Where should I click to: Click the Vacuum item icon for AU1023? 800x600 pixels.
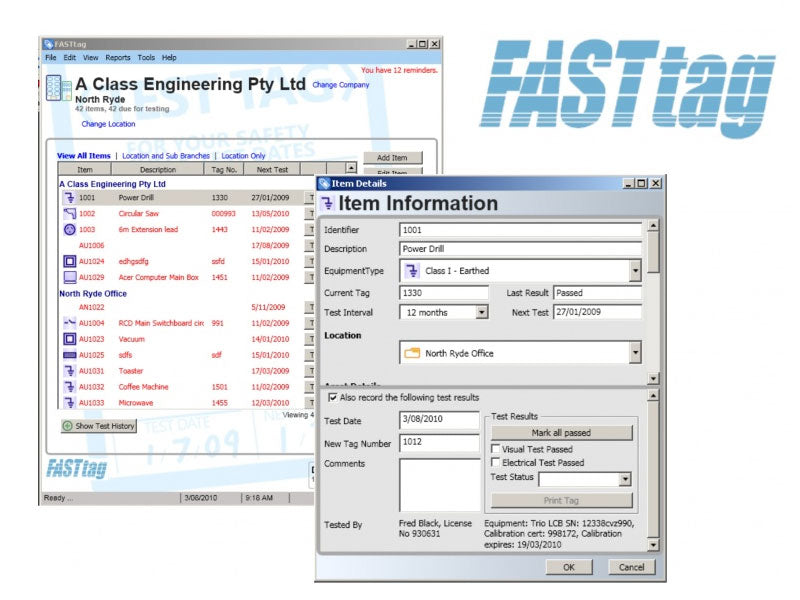pos(71,339)
